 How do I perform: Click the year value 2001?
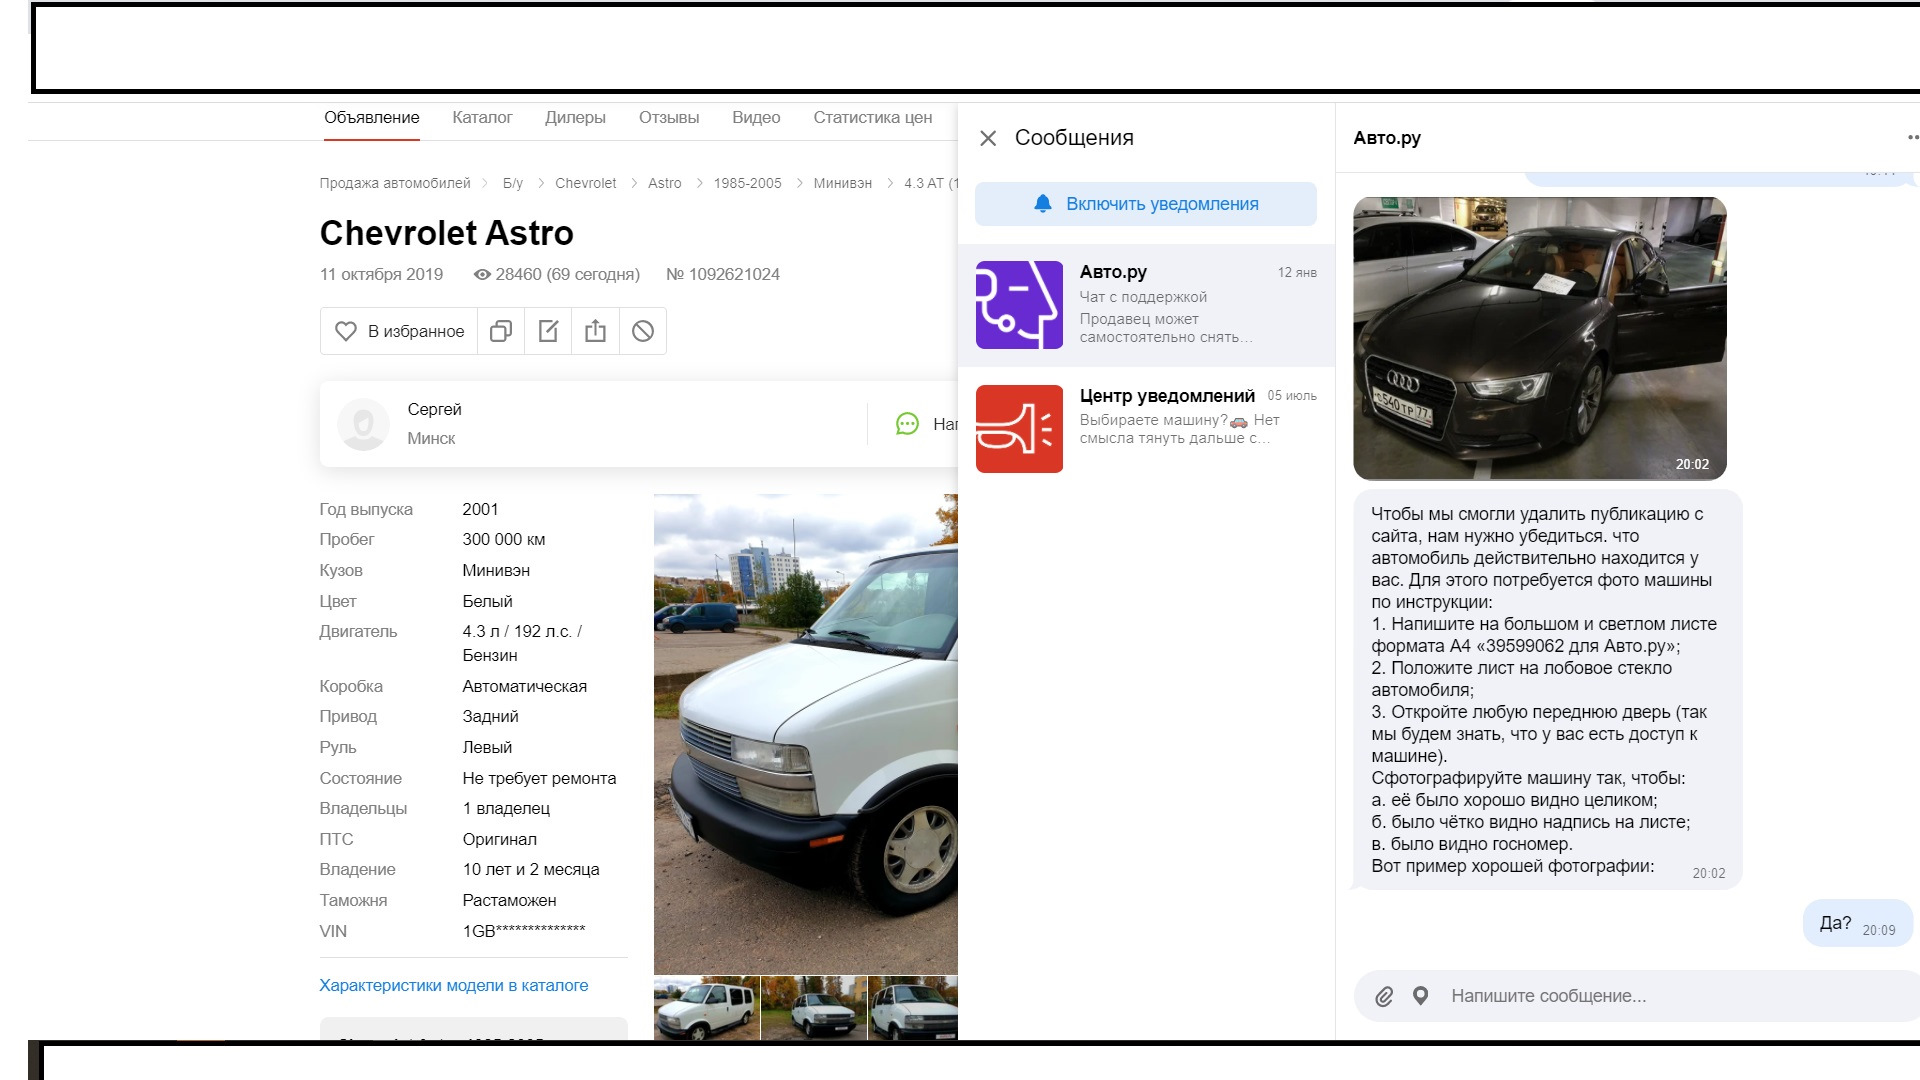pos(480,509)
